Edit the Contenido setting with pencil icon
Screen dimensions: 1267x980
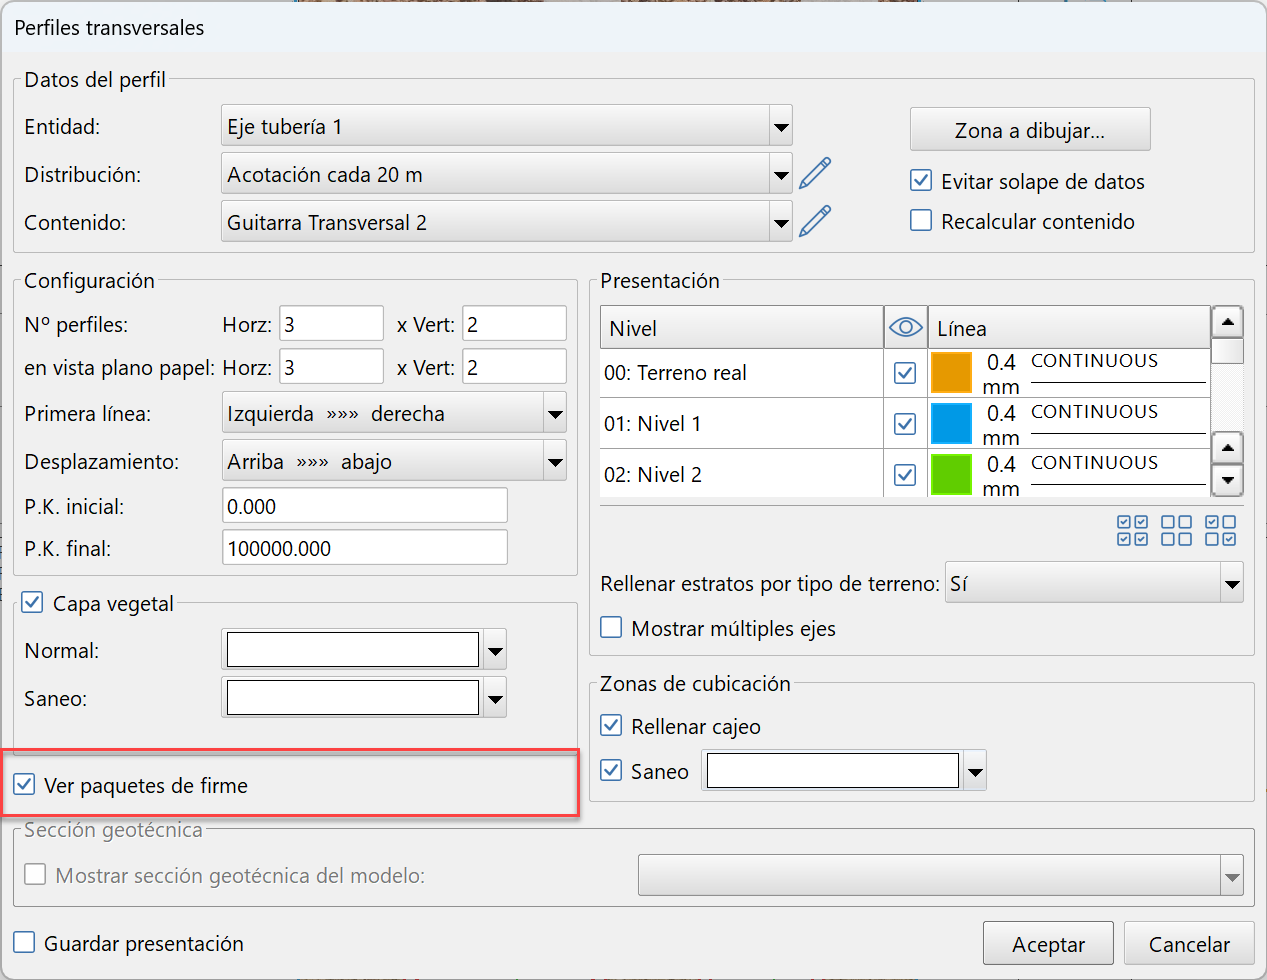[815, 221]
